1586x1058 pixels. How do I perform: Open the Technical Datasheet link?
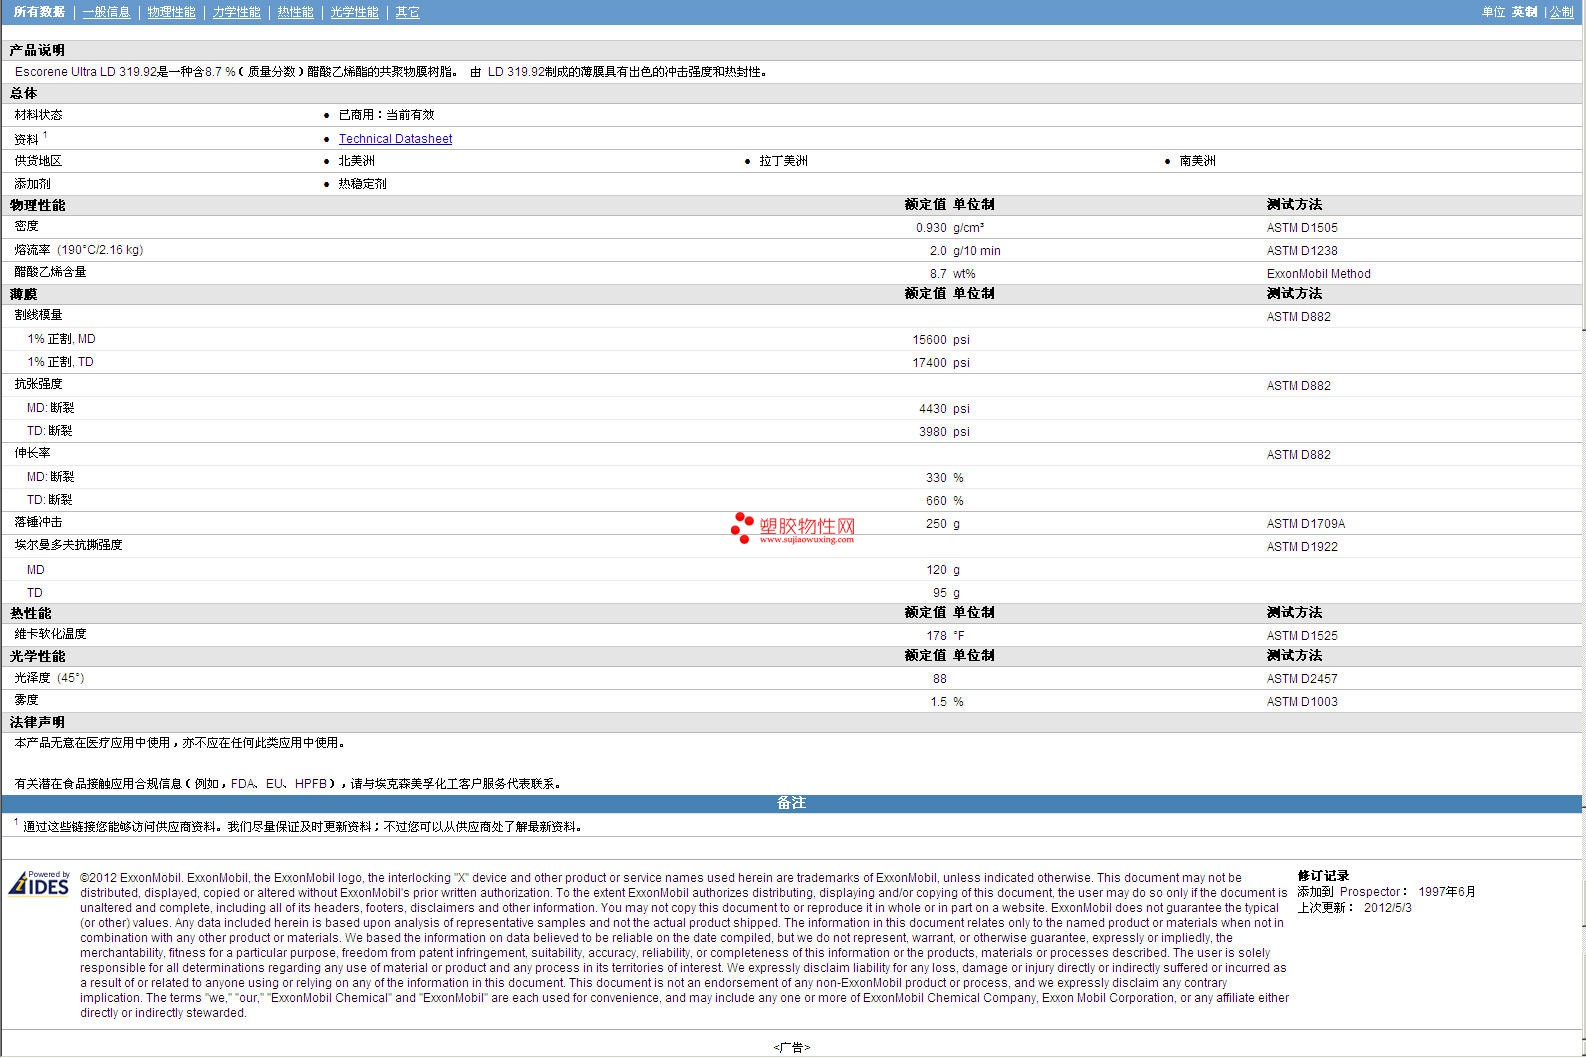[x=395, y=139]
